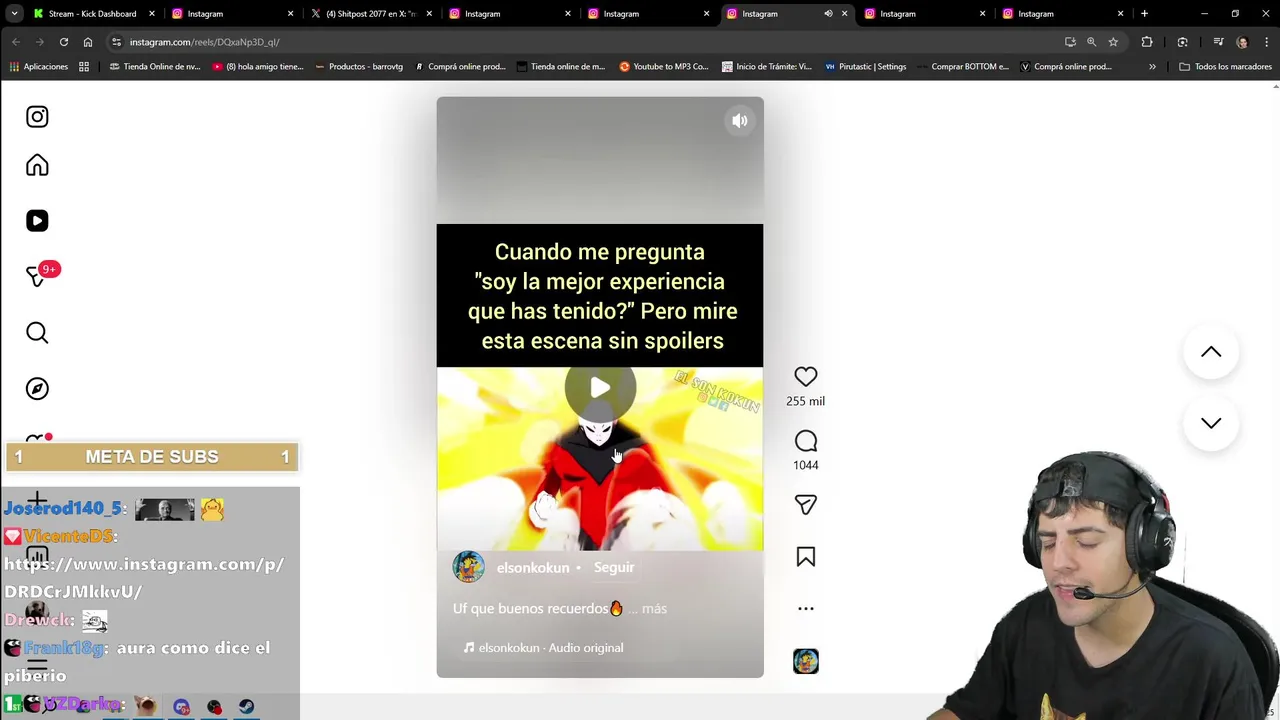Expand caption with 'más' link

[x=654, y=608]
